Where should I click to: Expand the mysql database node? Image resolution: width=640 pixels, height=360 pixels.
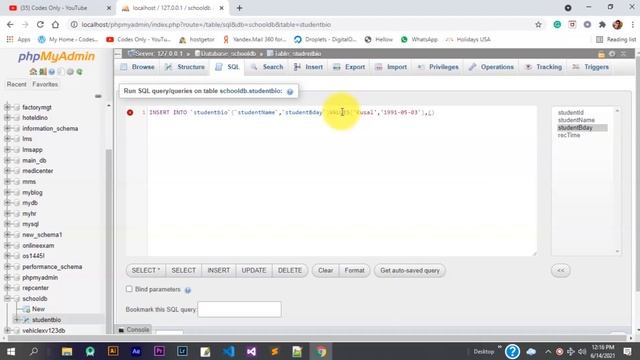tap(7, 224)
